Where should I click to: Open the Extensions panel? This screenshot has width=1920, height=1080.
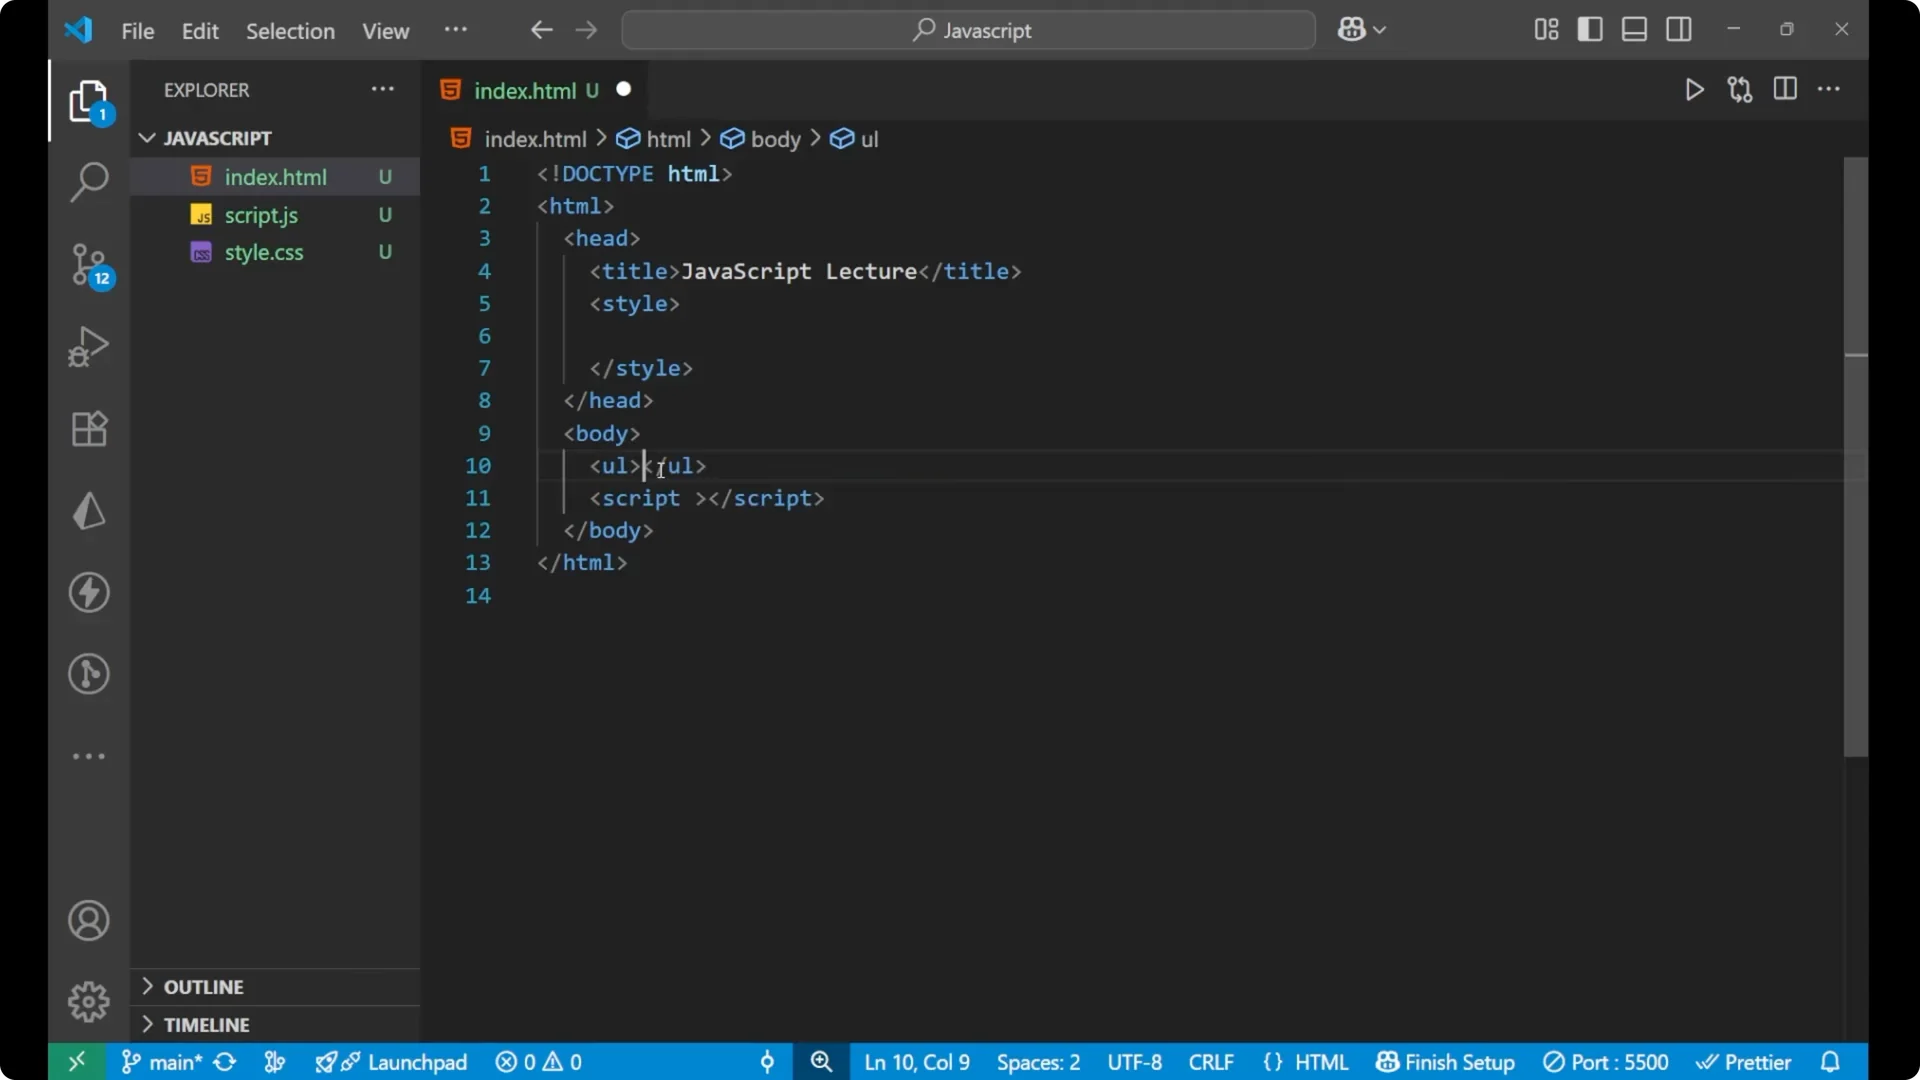[89, 428]
